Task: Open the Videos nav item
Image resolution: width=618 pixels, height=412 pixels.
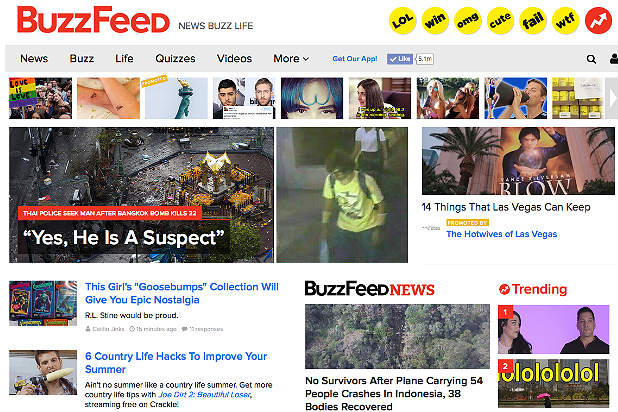Action: pyautogui.click(x=234, y=58)
